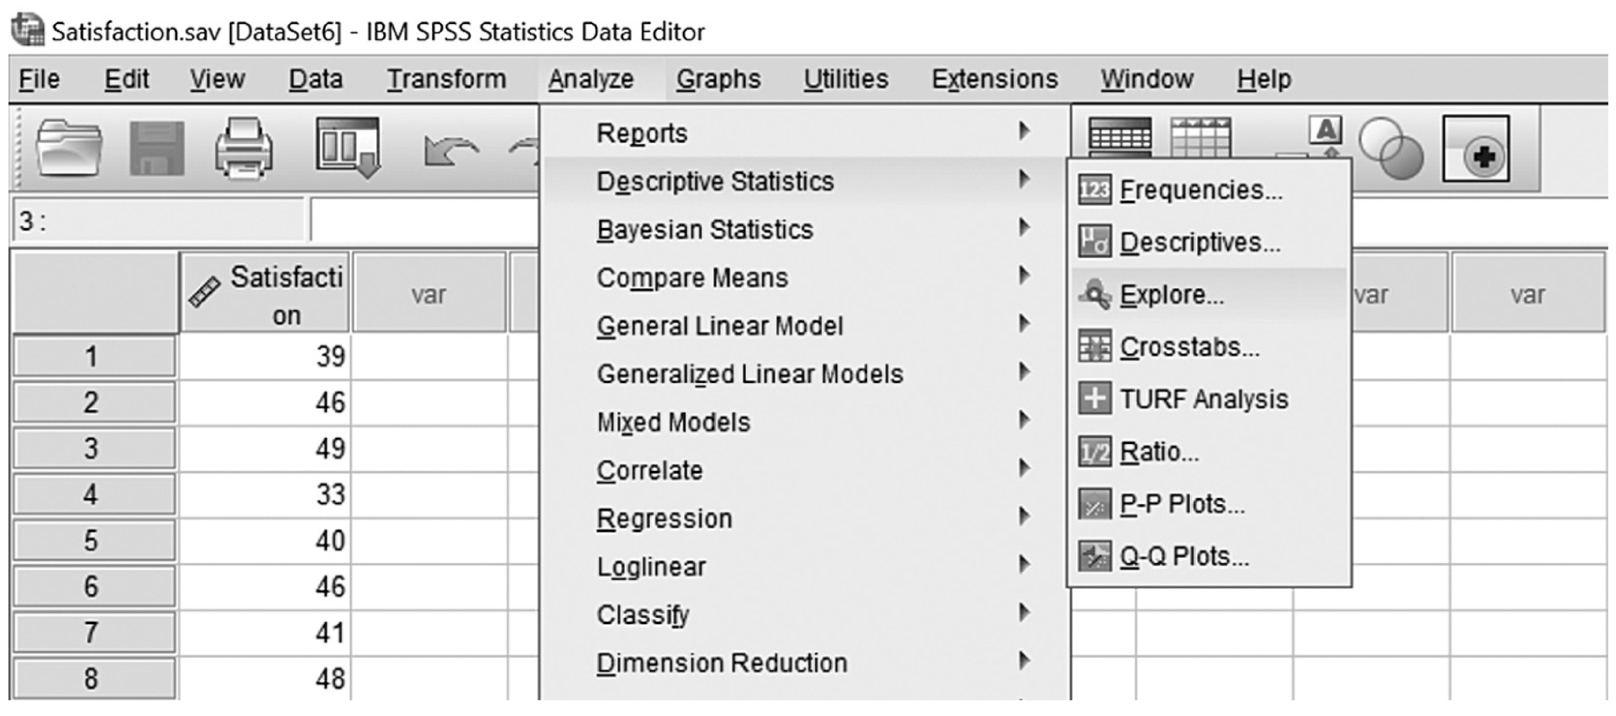The image size is (1616, 716).
Task: Open the Open Data Document folder icon
Action: coord(69,148)
